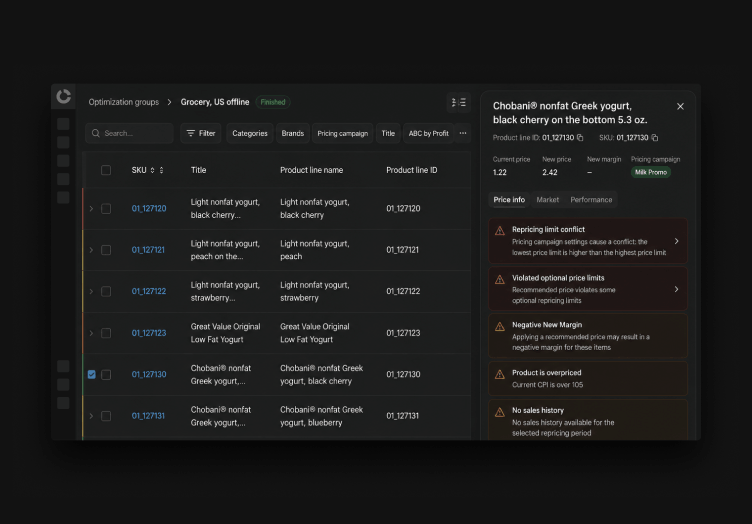Click 'Great Value Original Low Fat Yogurt' product line name
The image size is (752, 524).
pos(315,333)
